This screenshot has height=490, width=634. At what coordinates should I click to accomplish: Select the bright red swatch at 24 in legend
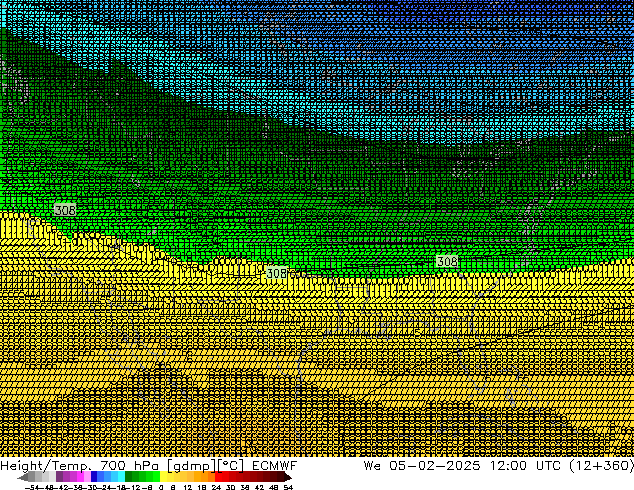click(219, 477)
